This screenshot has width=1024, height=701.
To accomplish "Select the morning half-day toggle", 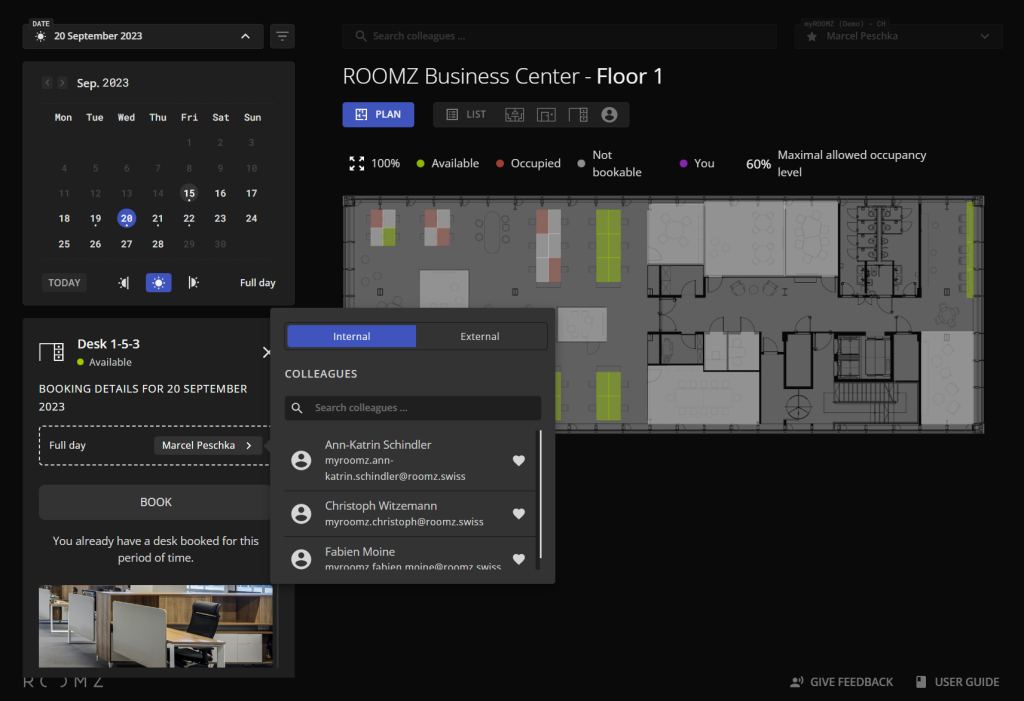I will (124, 283).
